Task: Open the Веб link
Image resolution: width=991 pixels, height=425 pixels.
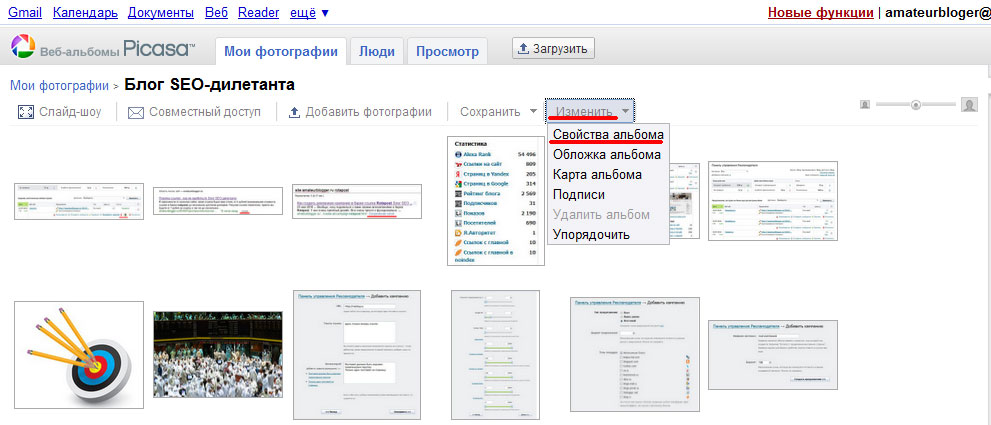Action: click(216, 12)
